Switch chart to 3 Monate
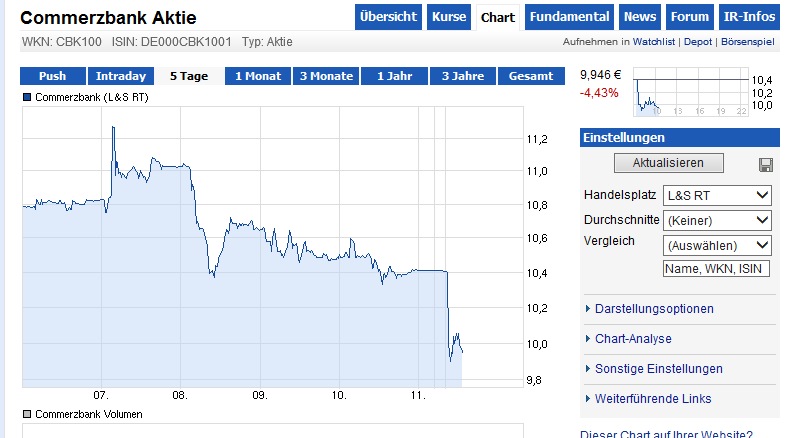Screen dimensions: 794x438 click(x=326, y=76)
